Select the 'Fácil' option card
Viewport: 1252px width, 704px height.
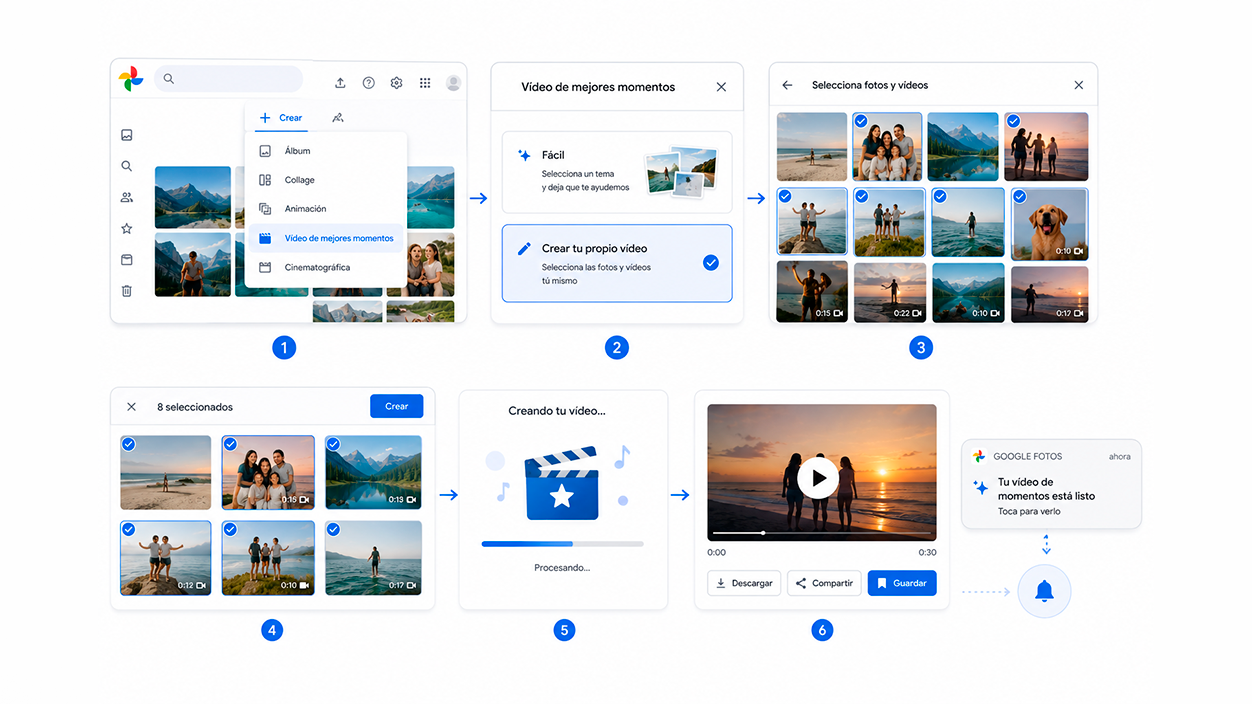click(x=617, y=172)
